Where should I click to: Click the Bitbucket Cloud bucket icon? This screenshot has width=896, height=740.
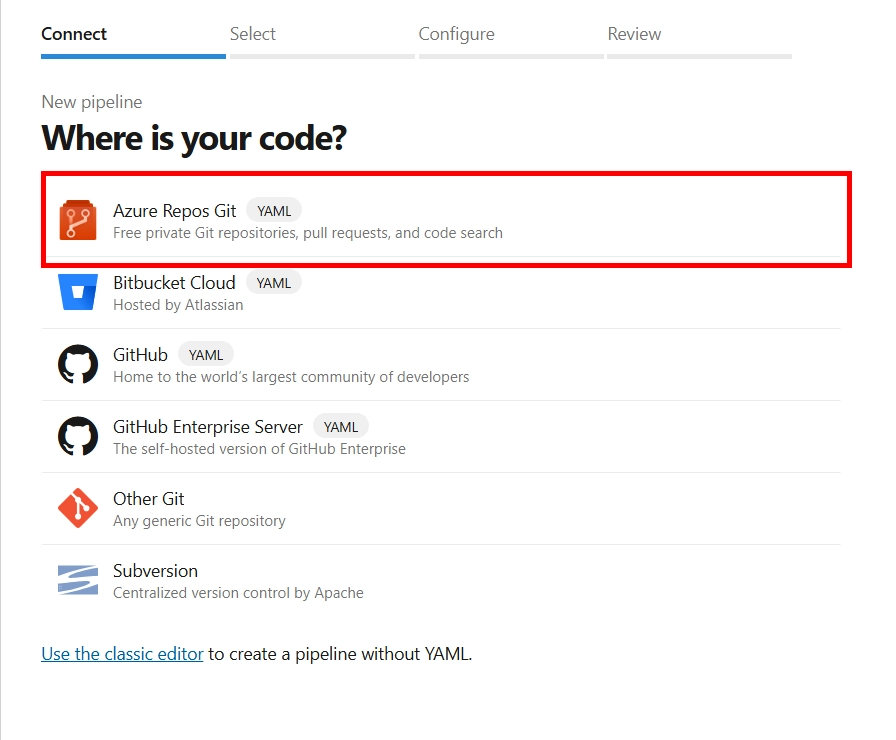coord(78,292)
